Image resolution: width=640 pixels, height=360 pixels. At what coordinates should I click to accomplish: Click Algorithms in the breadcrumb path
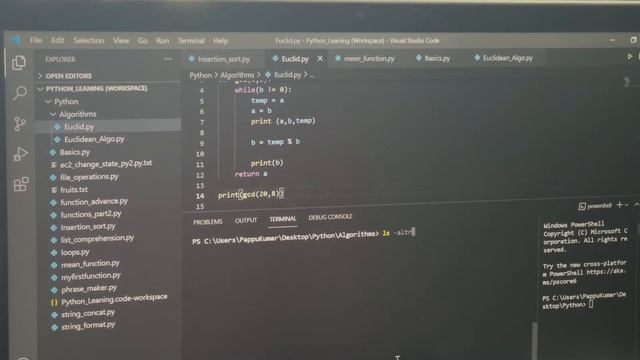(237, 75)
